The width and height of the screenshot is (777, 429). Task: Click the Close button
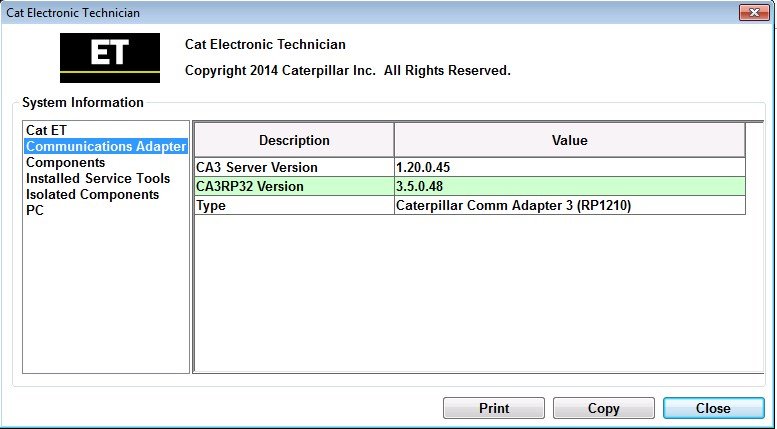click(x=714, y=408)
